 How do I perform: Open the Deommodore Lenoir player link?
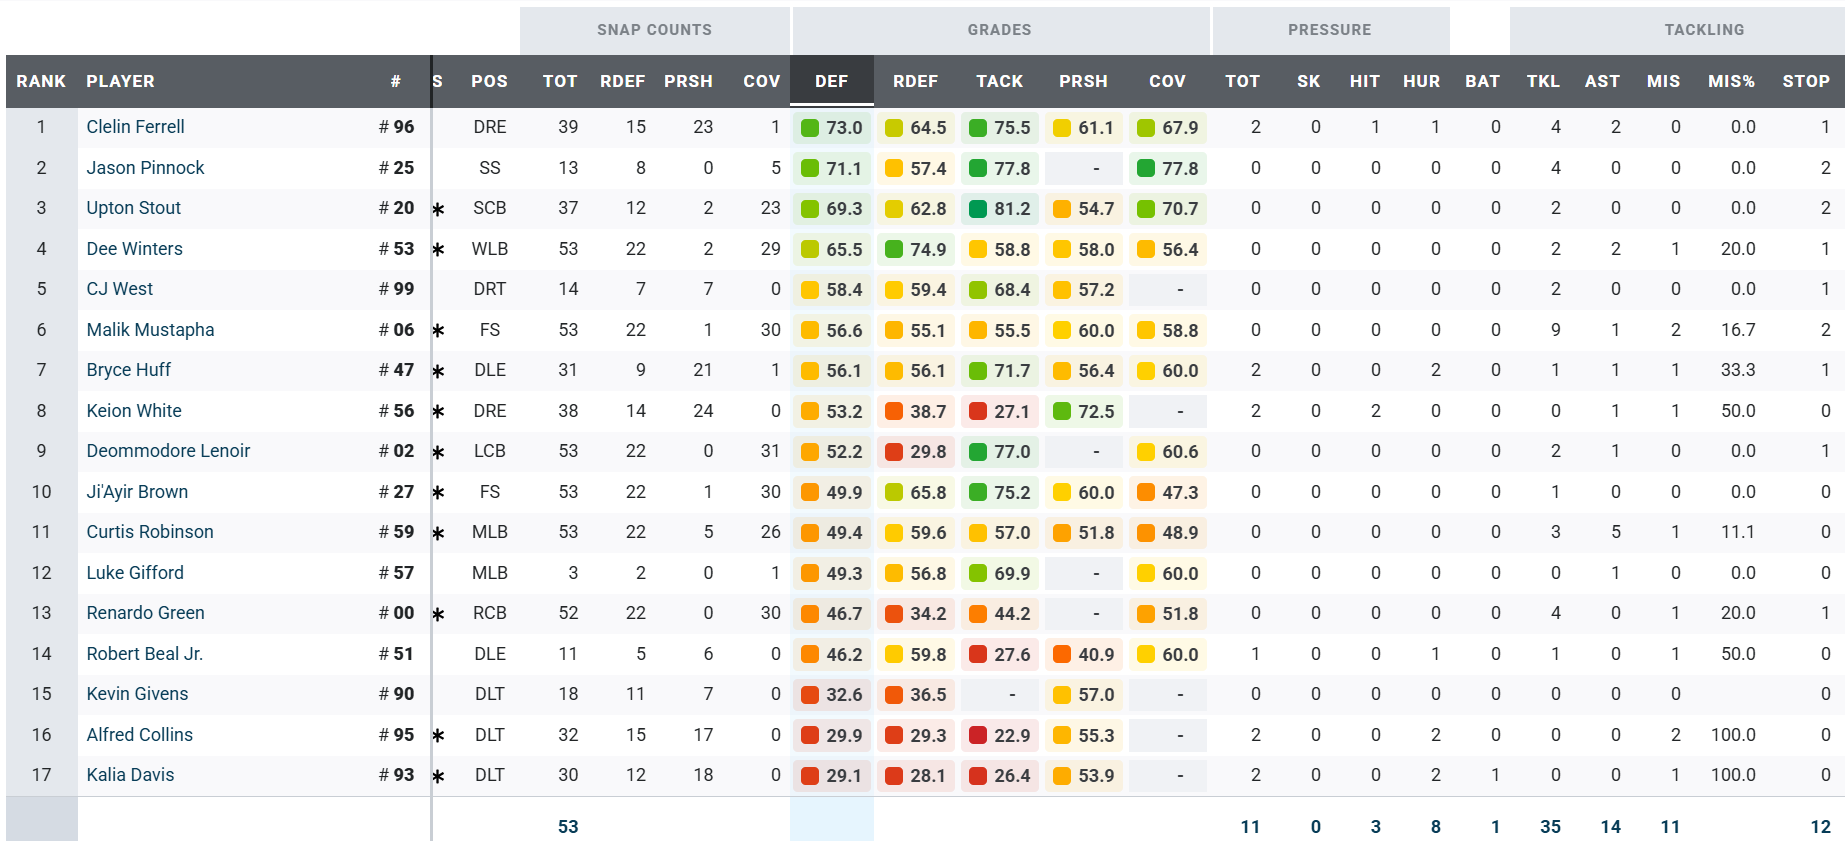coord(168,451)
